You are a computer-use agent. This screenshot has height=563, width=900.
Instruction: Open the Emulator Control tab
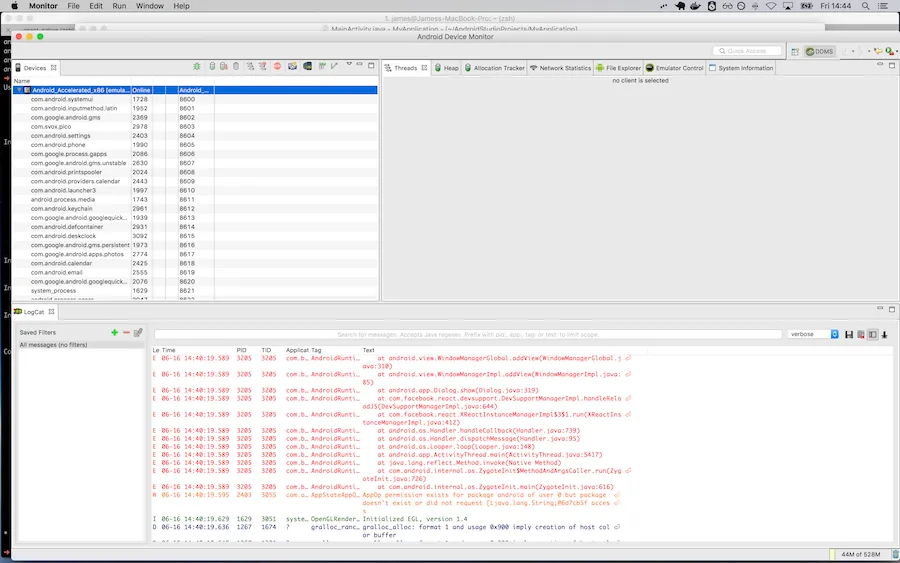tap(674, 68)
